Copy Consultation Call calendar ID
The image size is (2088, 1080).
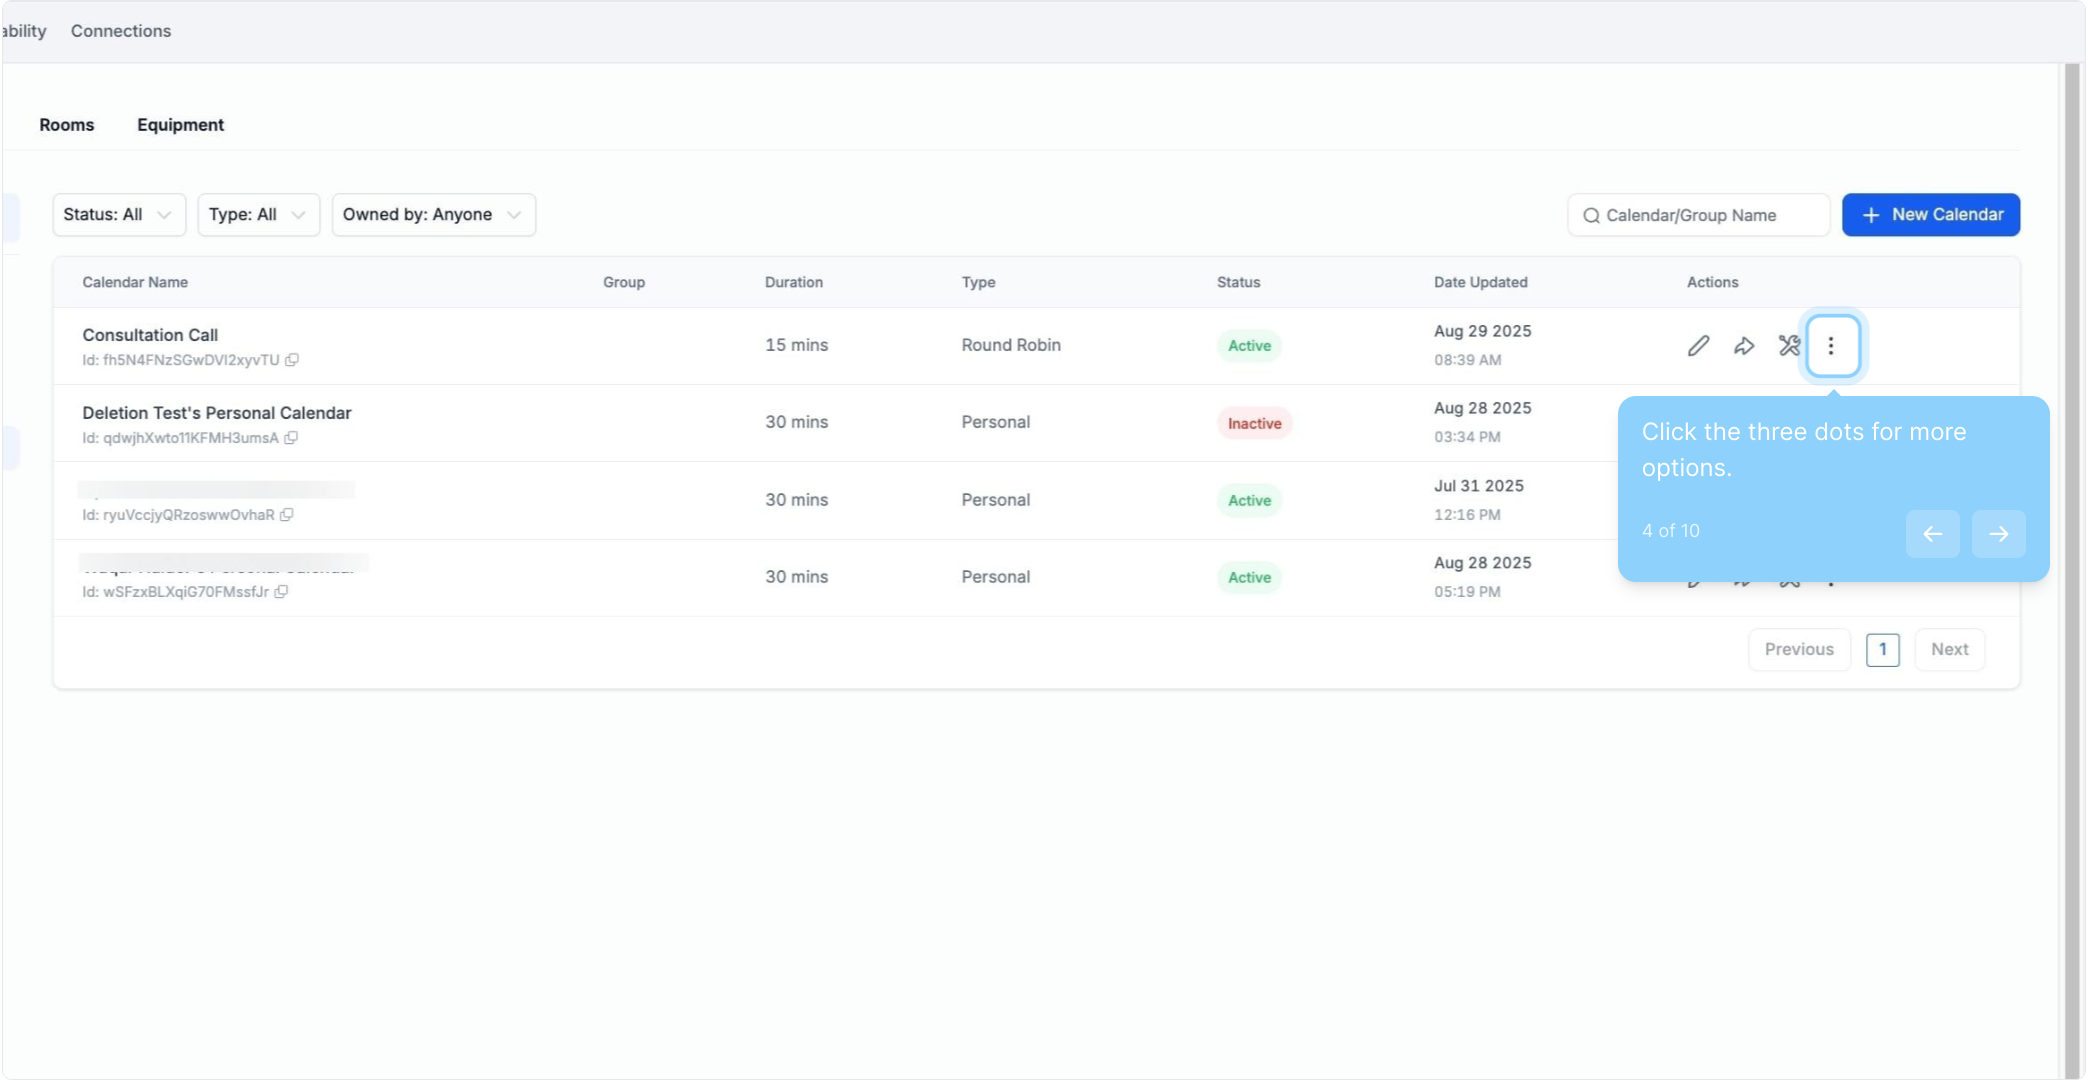pos(292,360)
